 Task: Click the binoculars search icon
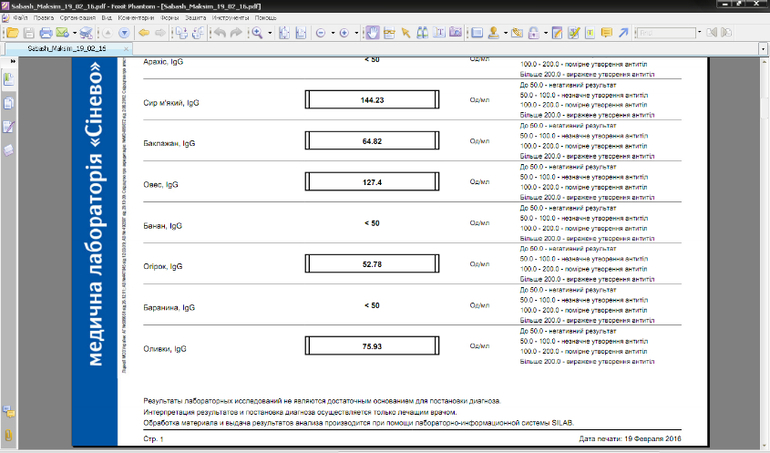click(422, 33)
